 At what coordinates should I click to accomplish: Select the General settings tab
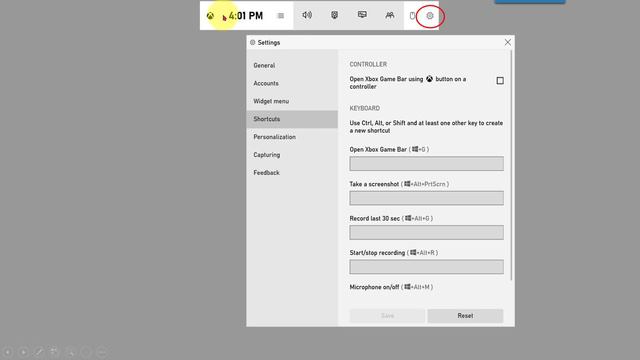(292, 65)
